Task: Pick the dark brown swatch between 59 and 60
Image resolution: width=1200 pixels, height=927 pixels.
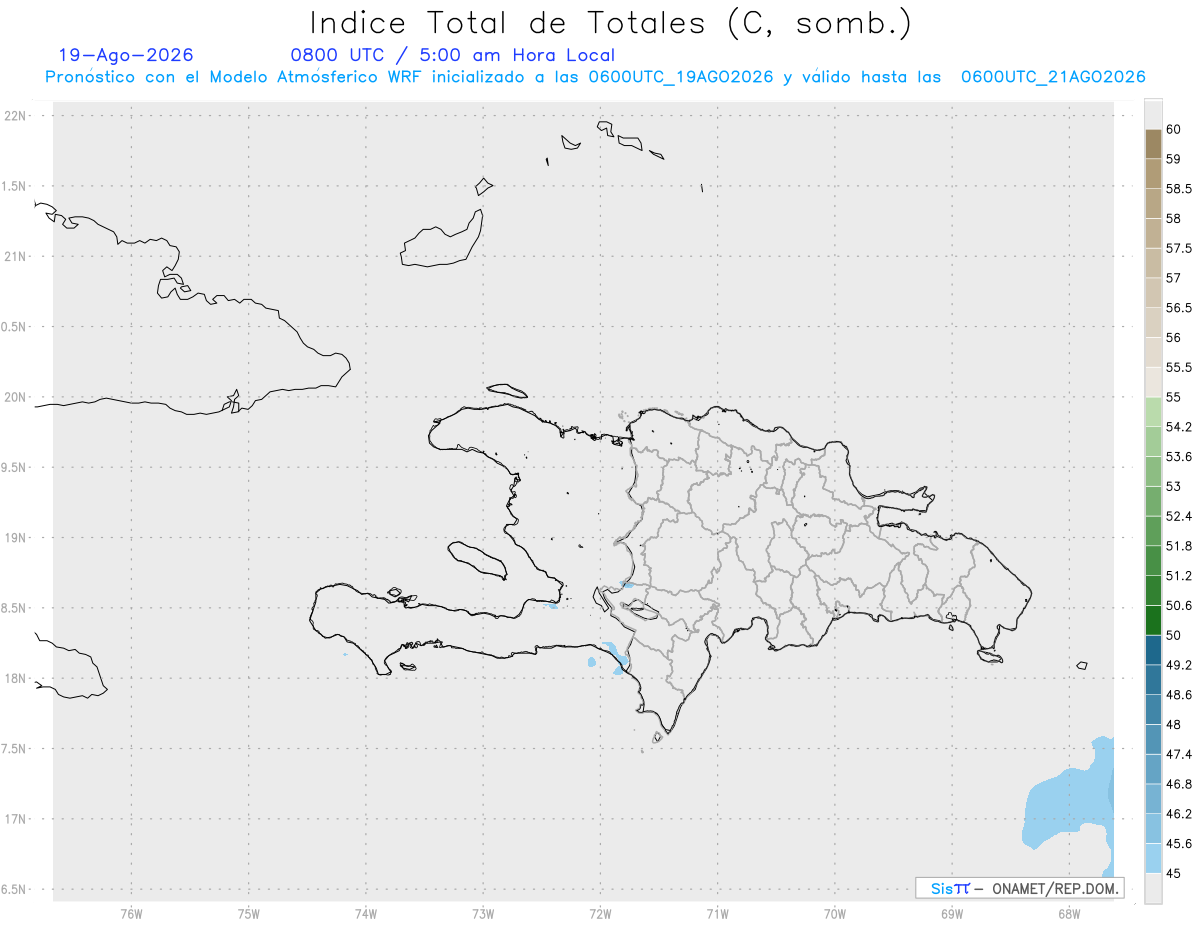Action: (x=1153, y=144)
